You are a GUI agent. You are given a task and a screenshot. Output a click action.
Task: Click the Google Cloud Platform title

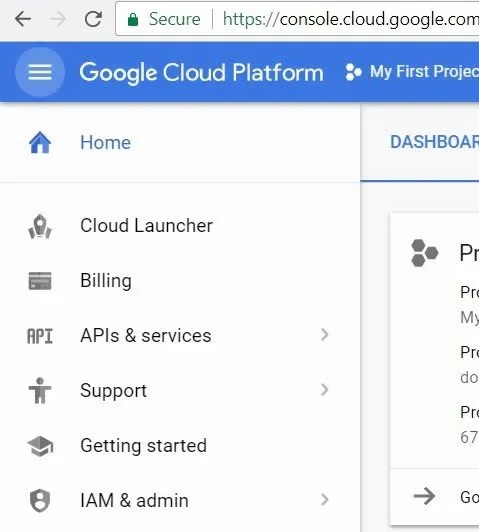(x=202, y=73)
